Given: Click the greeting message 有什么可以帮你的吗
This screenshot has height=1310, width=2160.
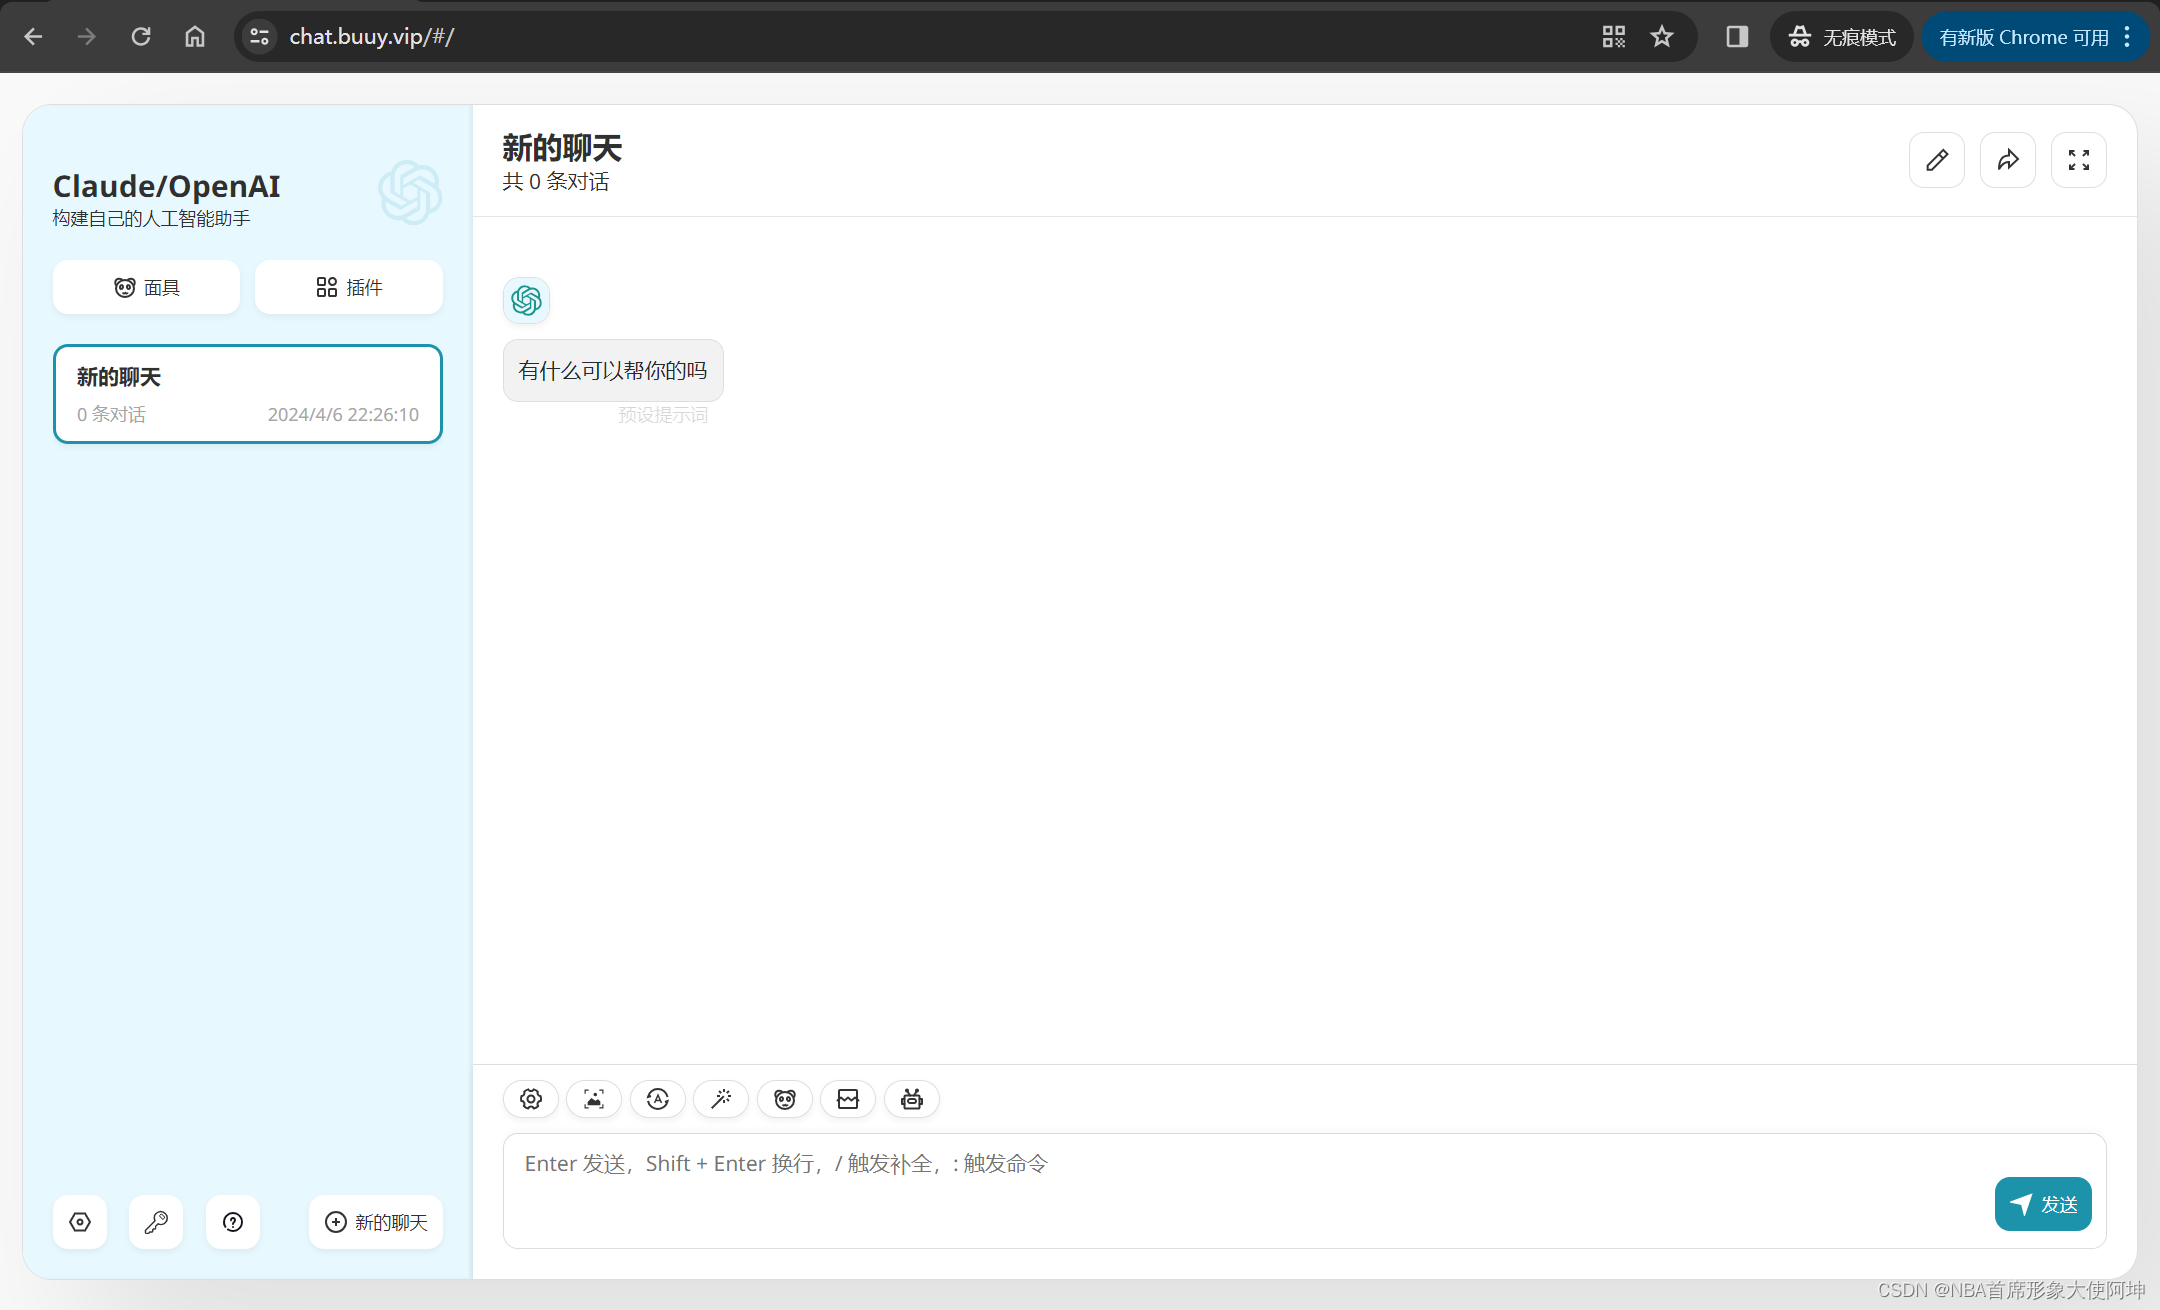Looking at the screenshot, I should [613, 371].
